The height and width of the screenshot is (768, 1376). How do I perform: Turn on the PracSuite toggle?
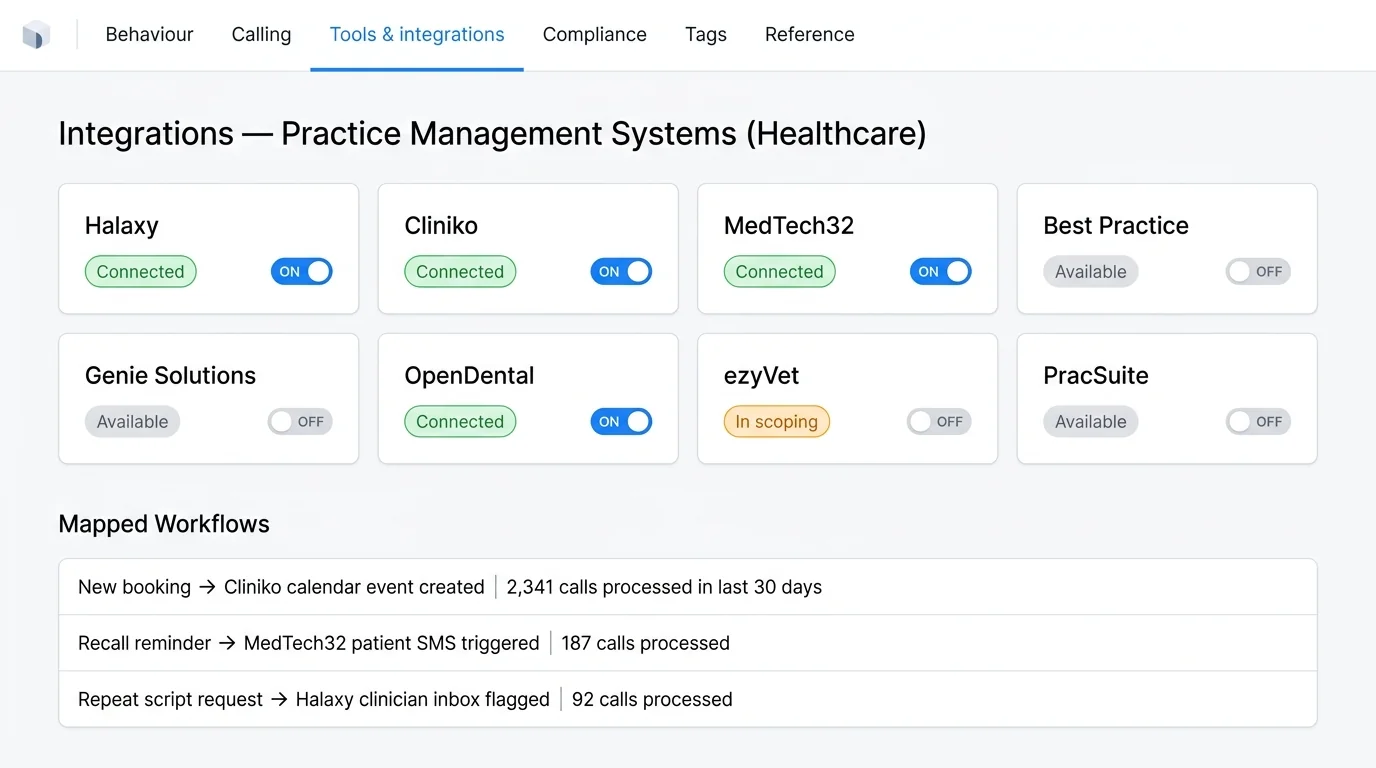[1259, 421]
